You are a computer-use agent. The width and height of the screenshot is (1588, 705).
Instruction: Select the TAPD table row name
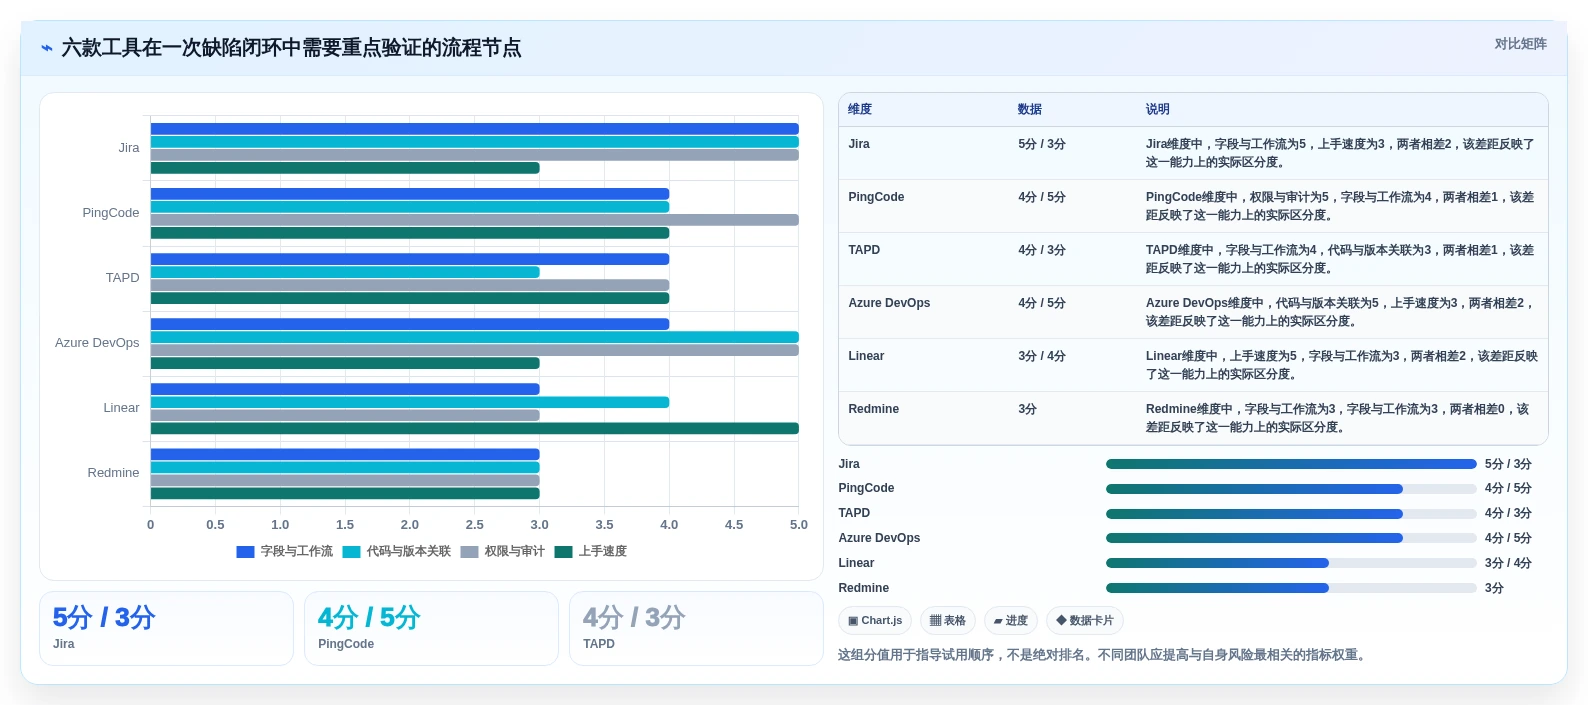tap(864, 250)
